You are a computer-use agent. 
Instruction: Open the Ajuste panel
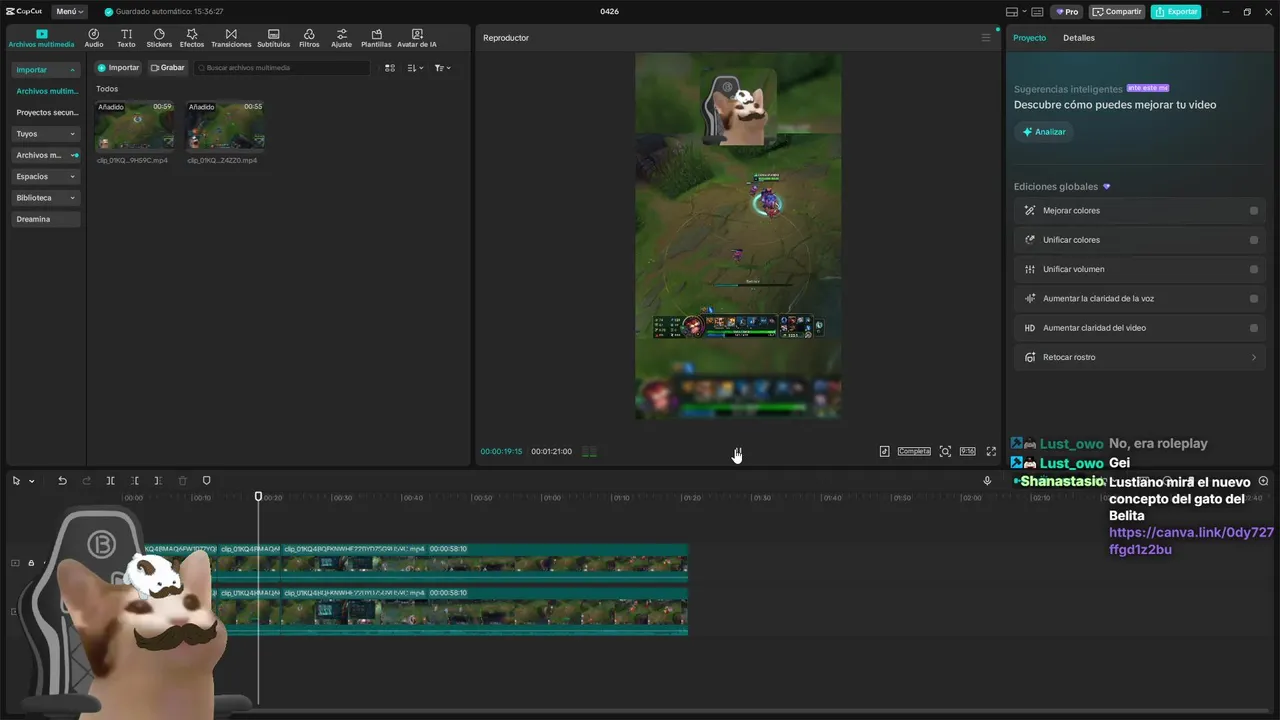342,38
